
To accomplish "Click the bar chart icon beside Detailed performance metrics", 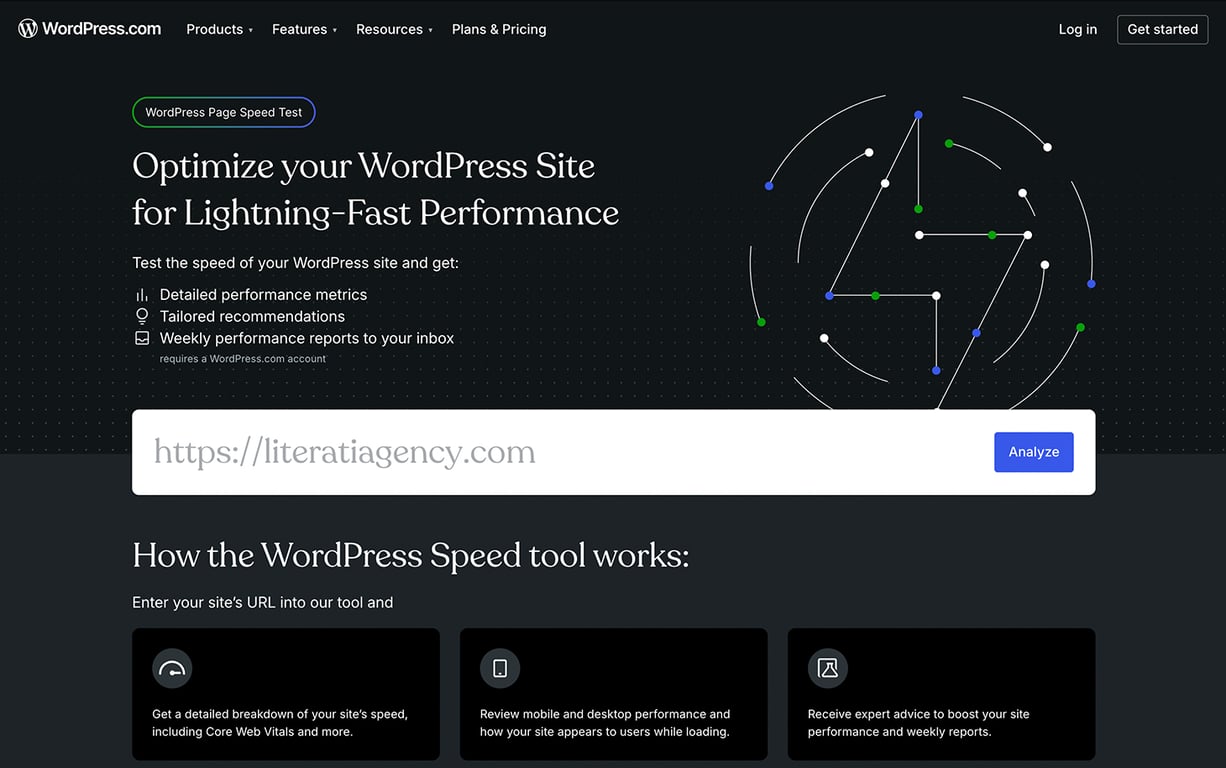I will tap(141, 294).
